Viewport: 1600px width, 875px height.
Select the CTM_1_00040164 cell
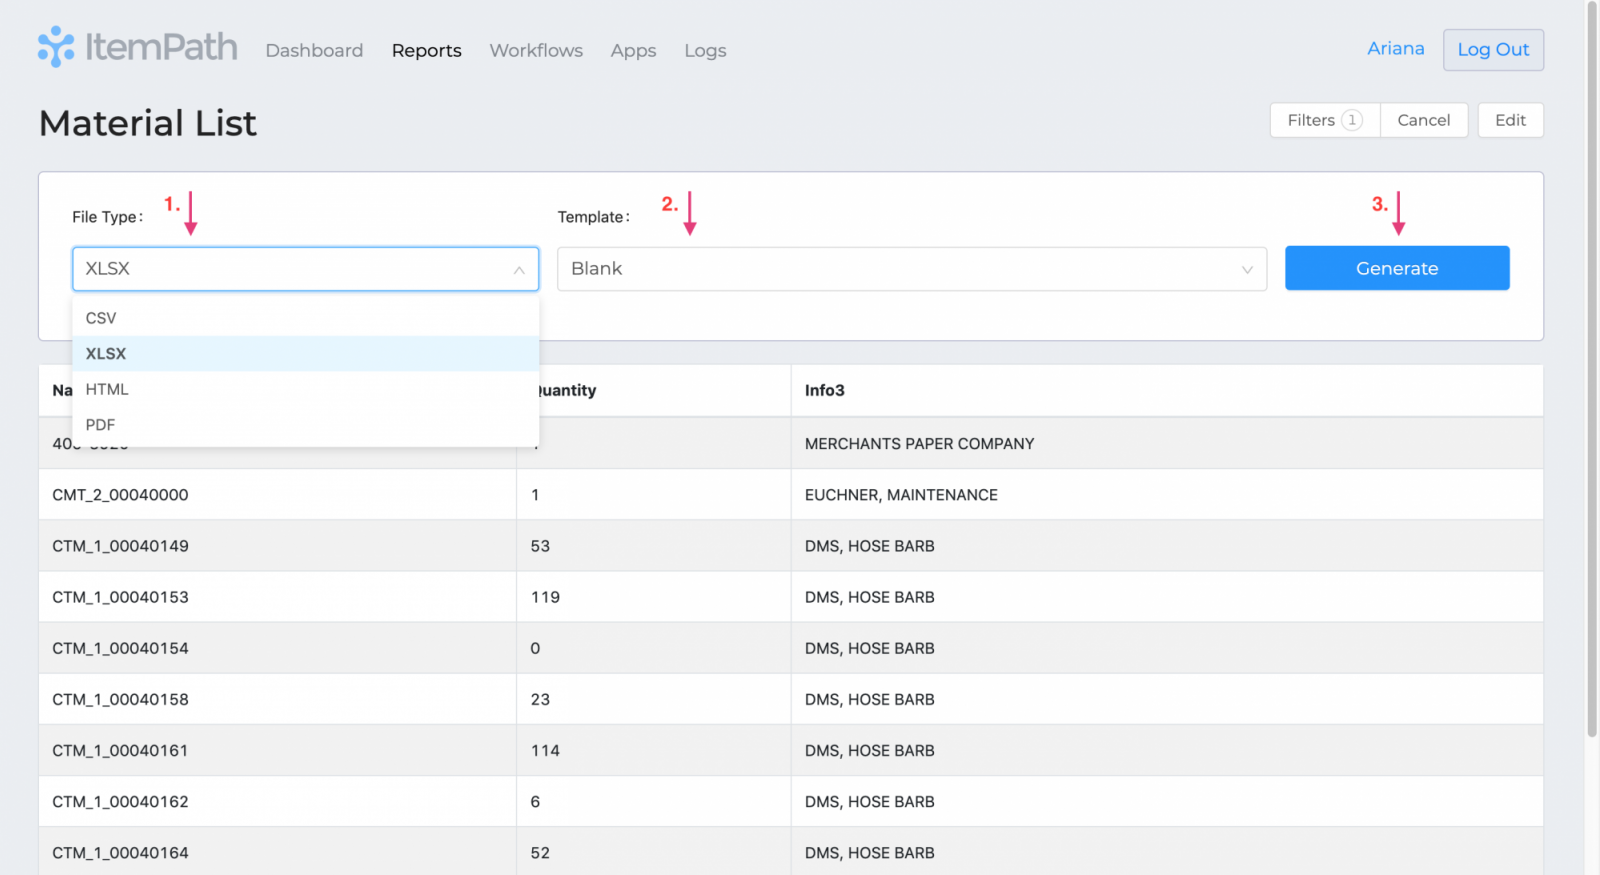(x=277, y=852)
